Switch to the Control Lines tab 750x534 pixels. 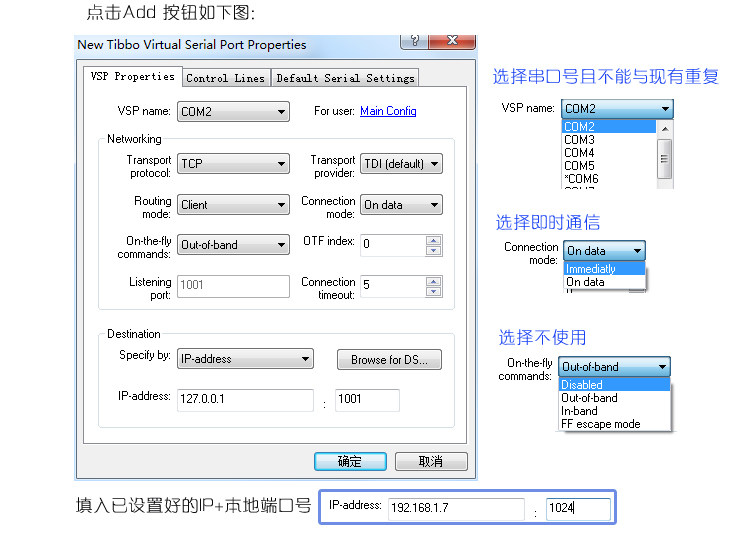pyautogui.click(x=225, y=78)
